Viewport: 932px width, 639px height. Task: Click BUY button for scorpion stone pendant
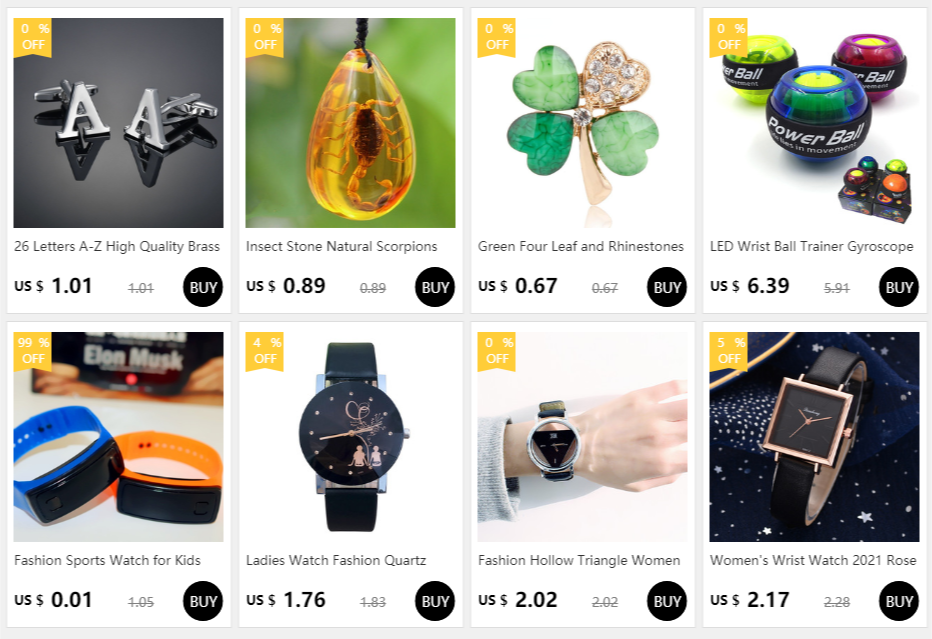pyautogui.click(x=434, y=287)
